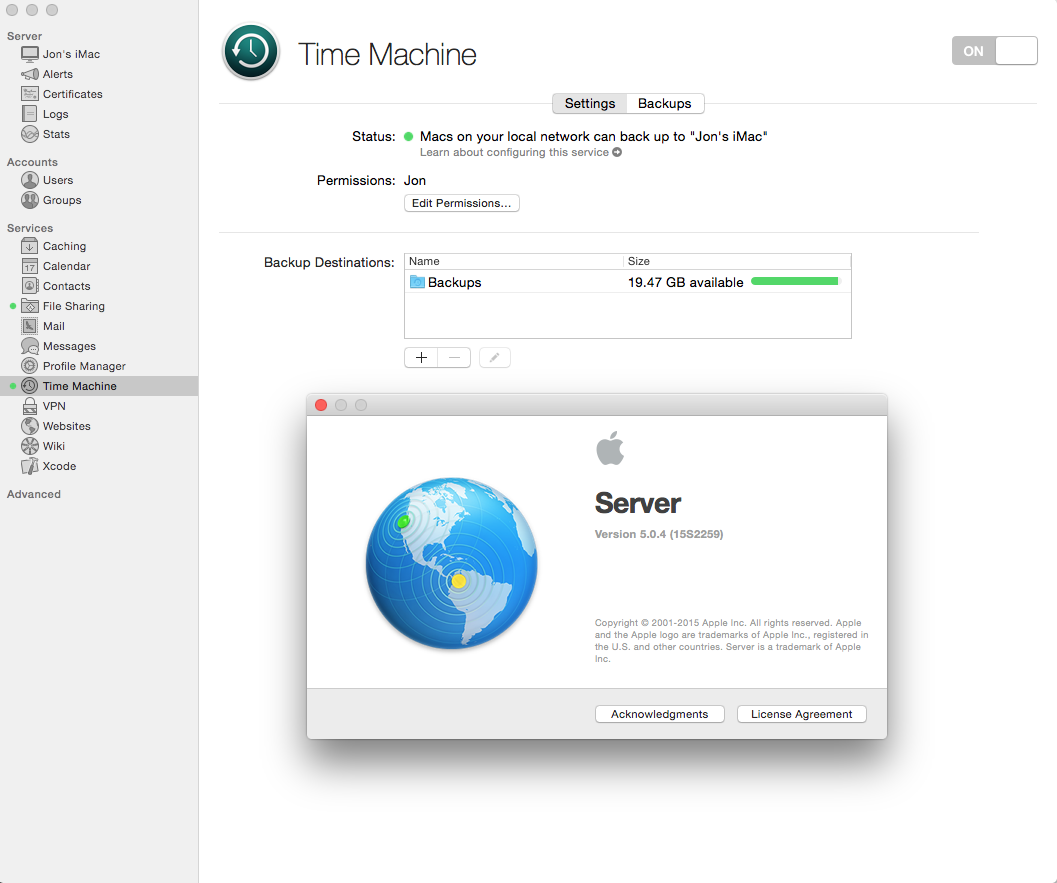The width and height of the screenshot is (1057, 883).
Task: Open the Caching service icon in sidebar
Action: (30, 246)
